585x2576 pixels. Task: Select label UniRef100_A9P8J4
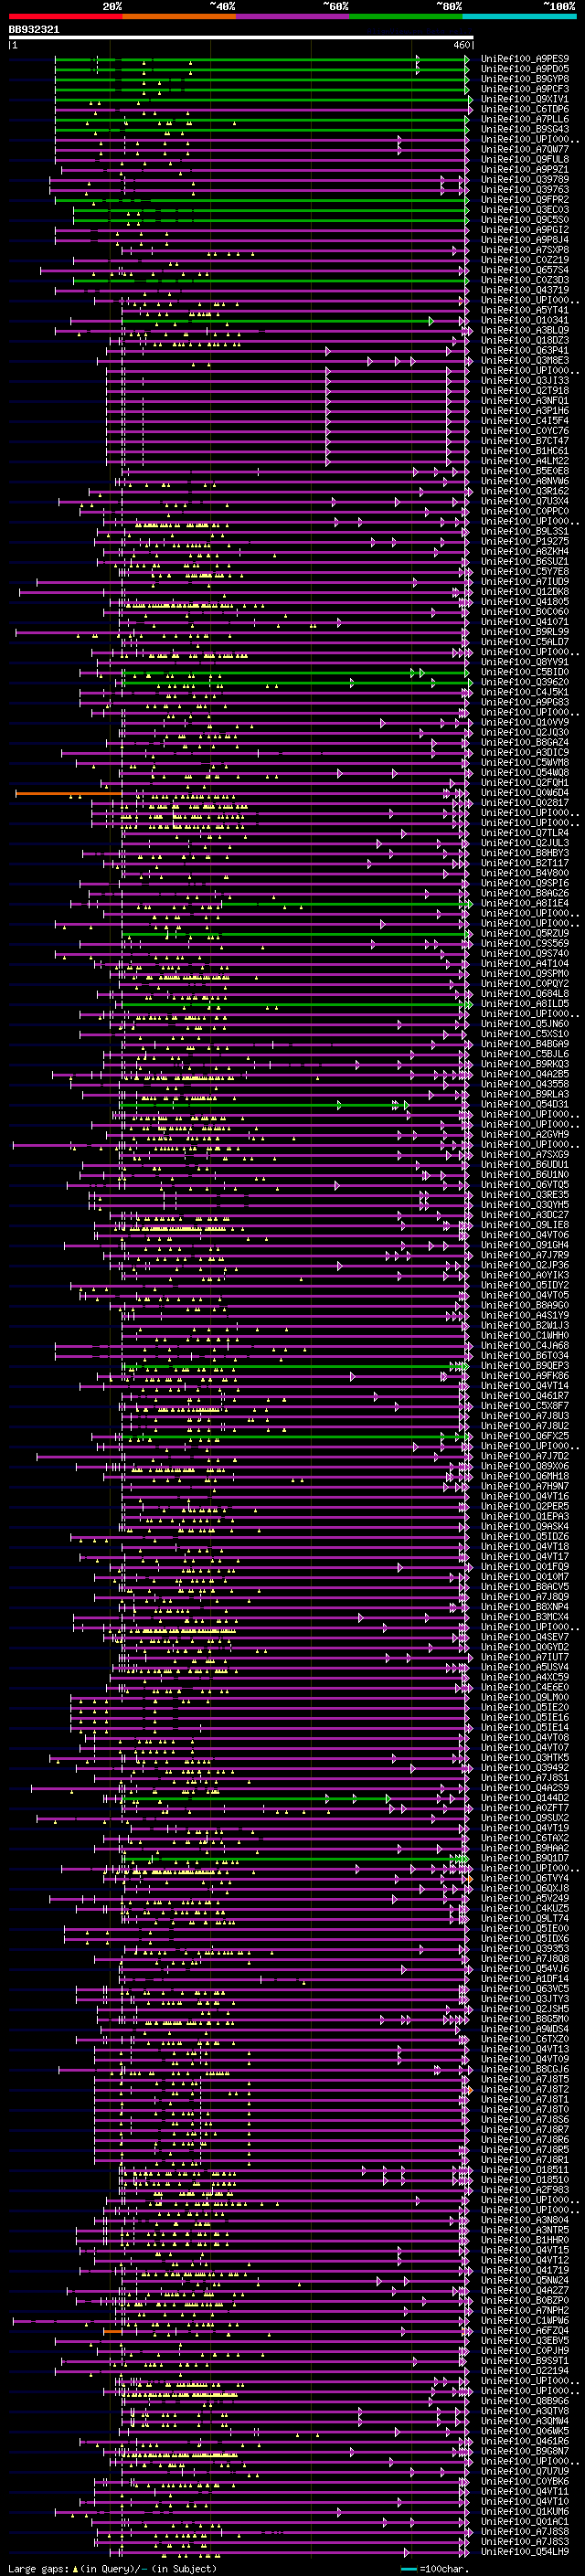[525, 239]
